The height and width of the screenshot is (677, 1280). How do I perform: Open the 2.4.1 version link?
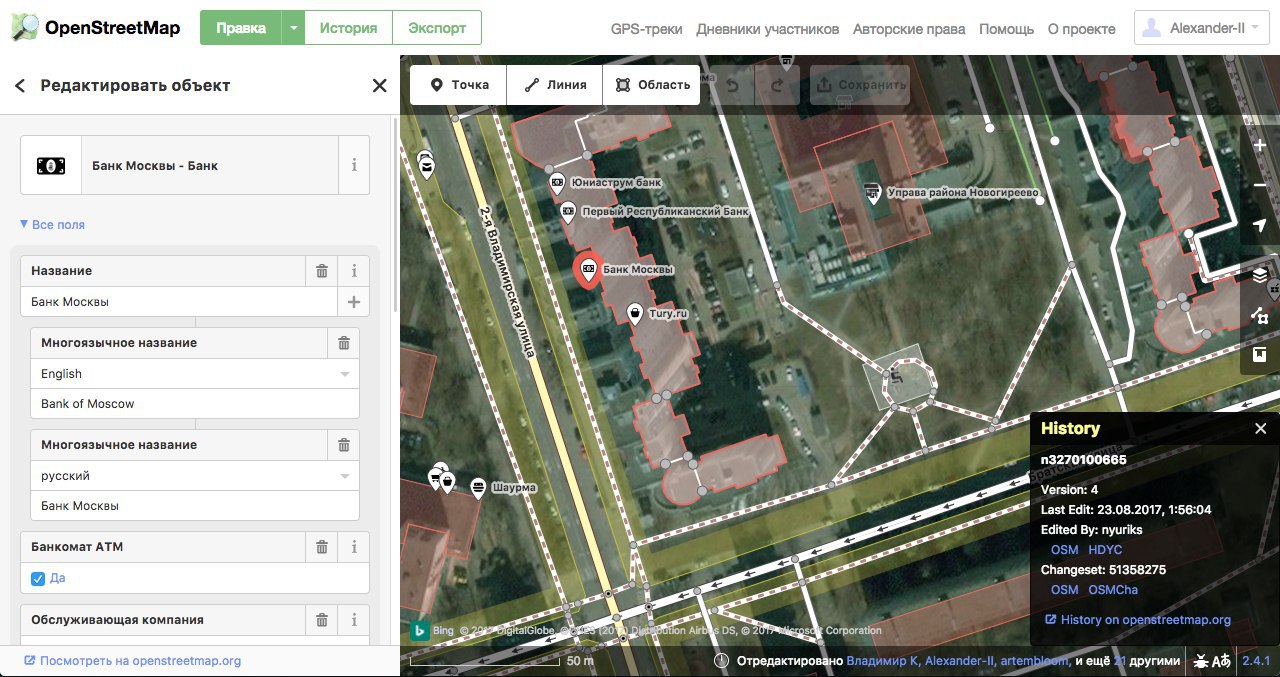coord(1256,661)
